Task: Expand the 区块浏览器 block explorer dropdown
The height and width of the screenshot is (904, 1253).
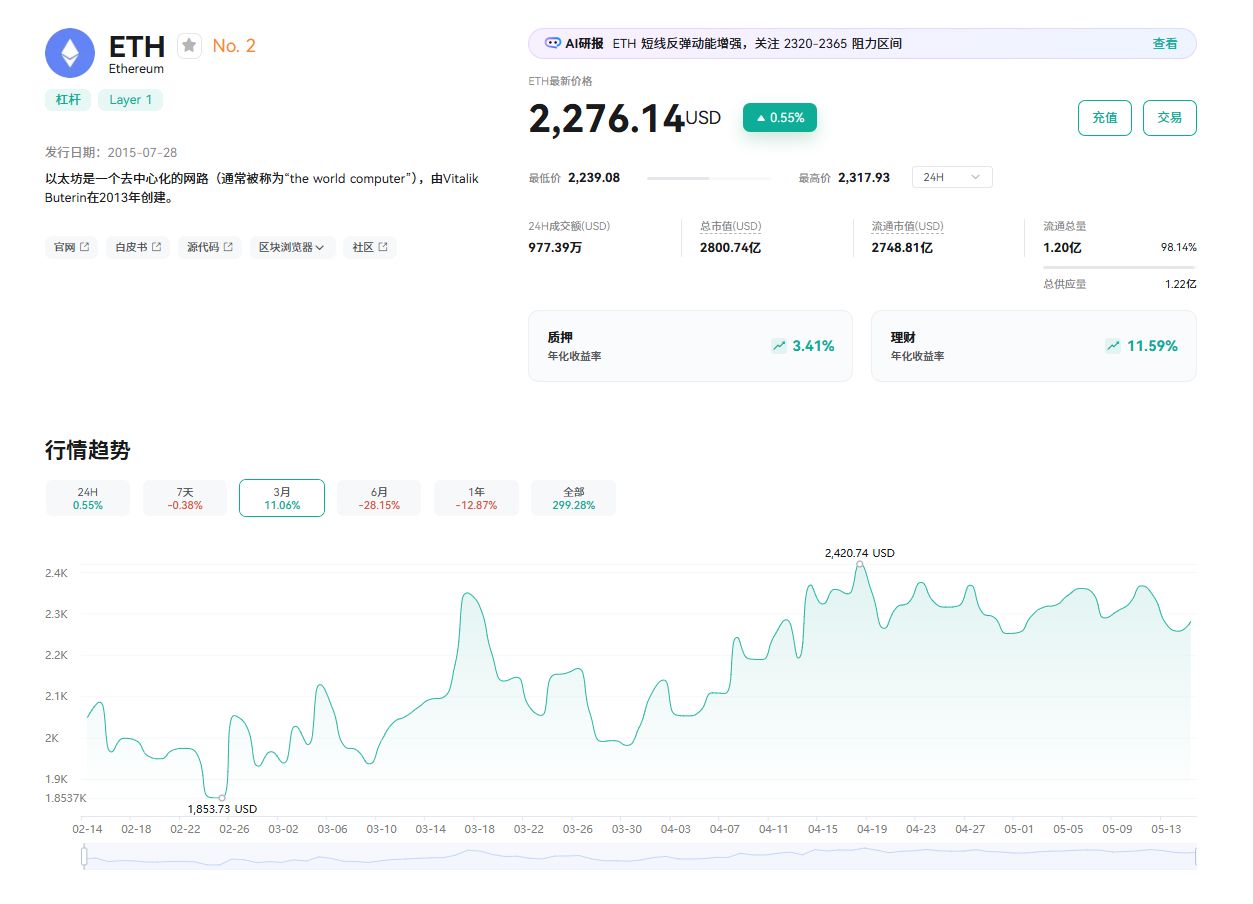Action: [x=292, y=247]
